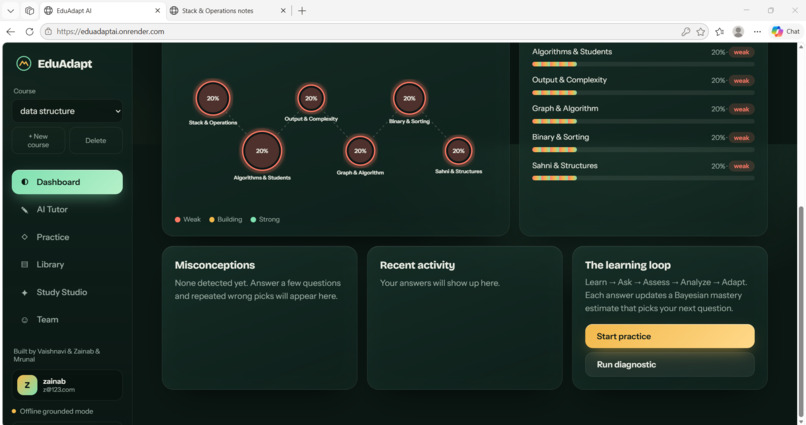Screen dimensions: 806x425
Task: Click the Algorithms & Students progress bar
Action: click(643, 64)
